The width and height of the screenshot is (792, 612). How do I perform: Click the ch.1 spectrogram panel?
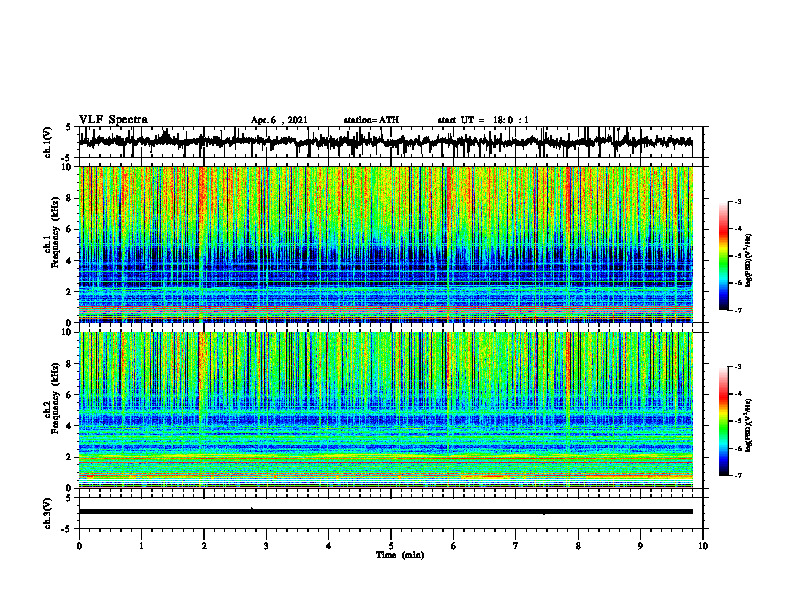click(x=385, y=244)
